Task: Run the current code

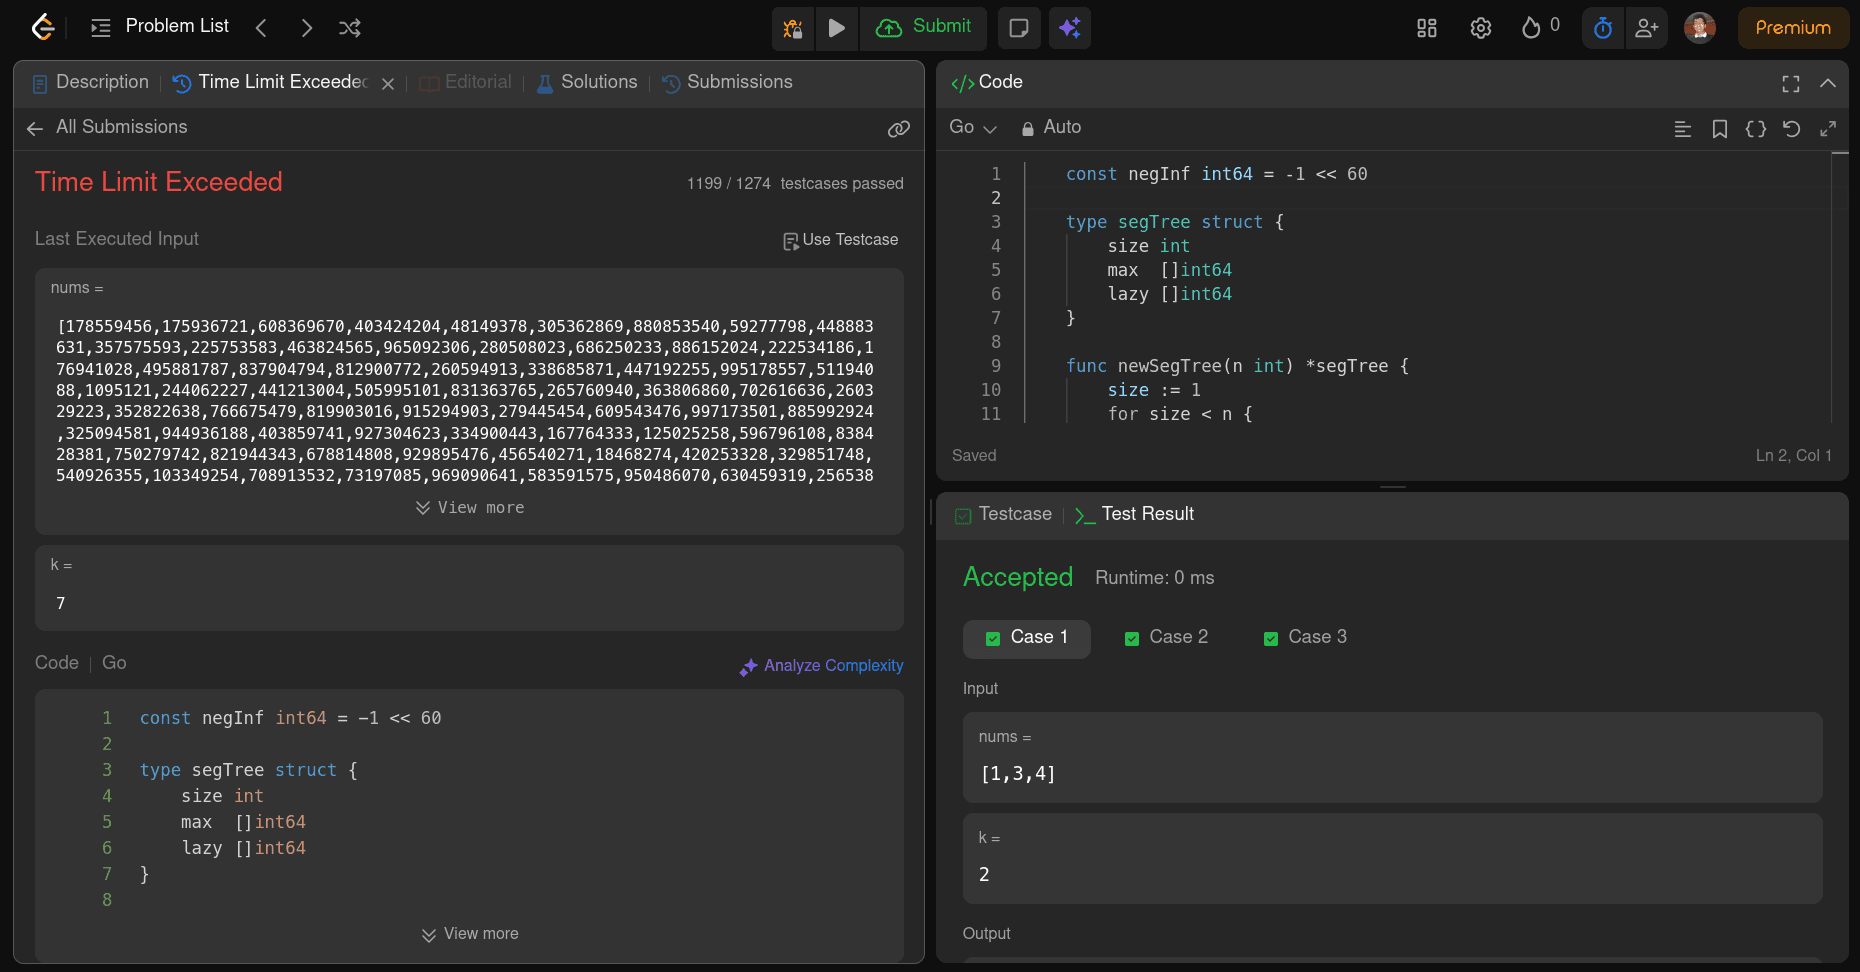Action: [x=837, y=27]
